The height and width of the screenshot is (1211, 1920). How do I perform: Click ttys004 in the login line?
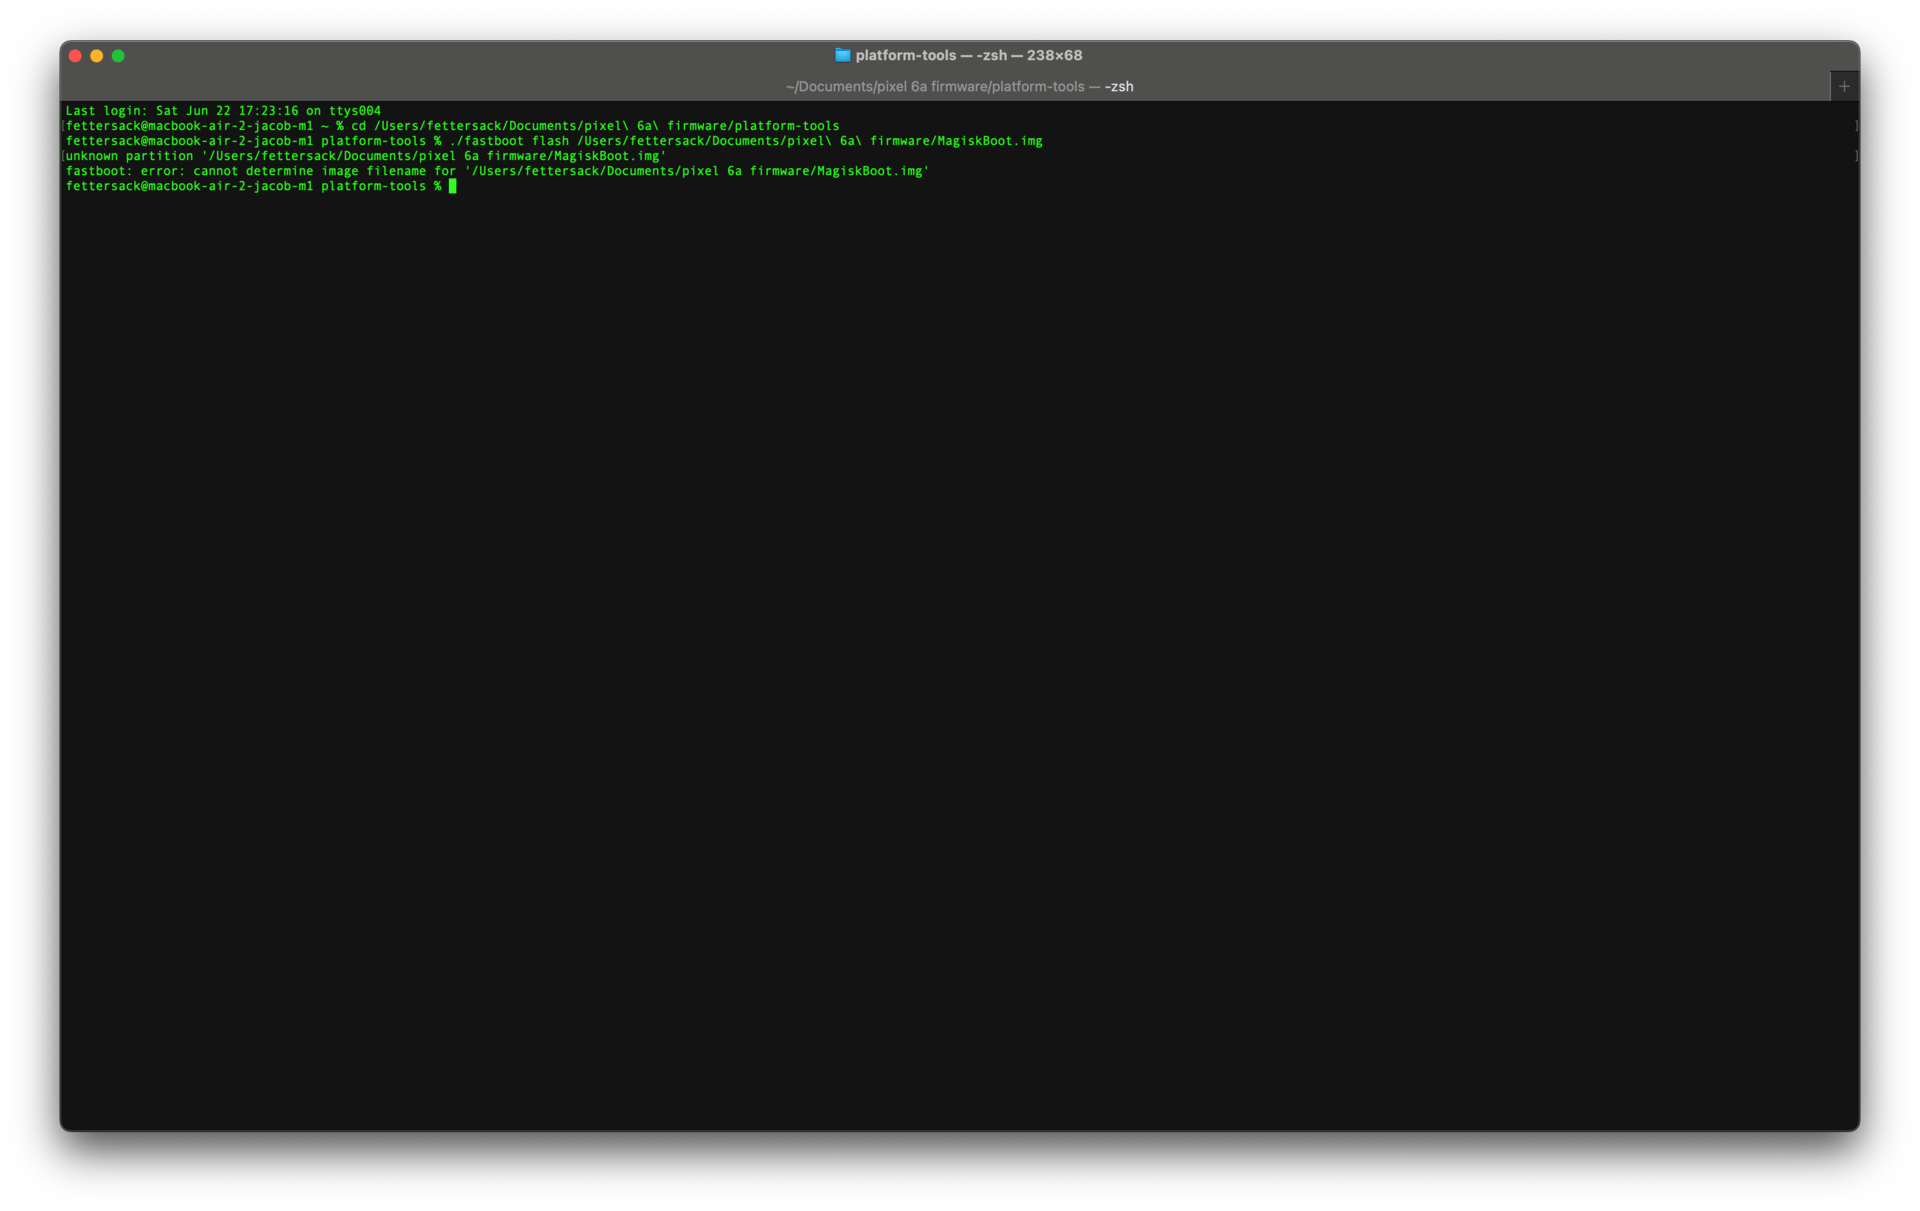coord(354,111)
